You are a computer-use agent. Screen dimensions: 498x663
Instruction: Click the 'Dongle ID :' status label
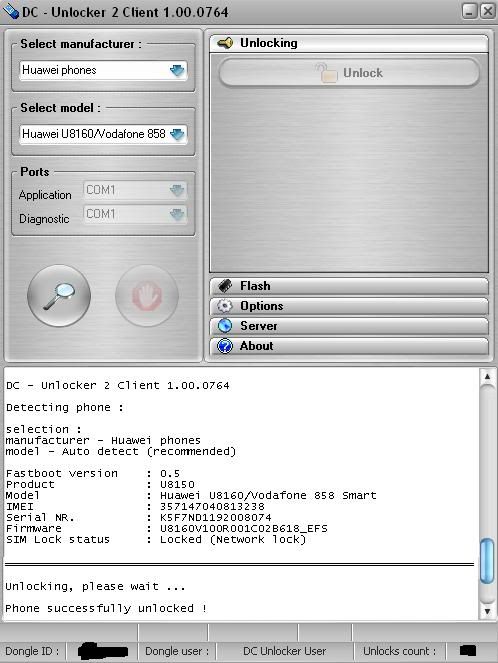[x=32, y=651]
